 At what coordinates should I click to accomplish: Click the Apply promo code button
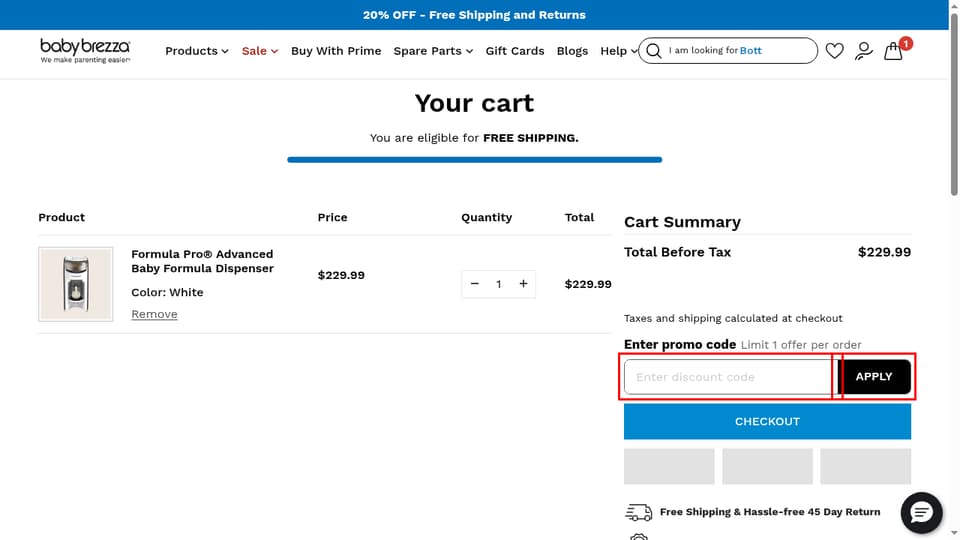tap(874, 377)
